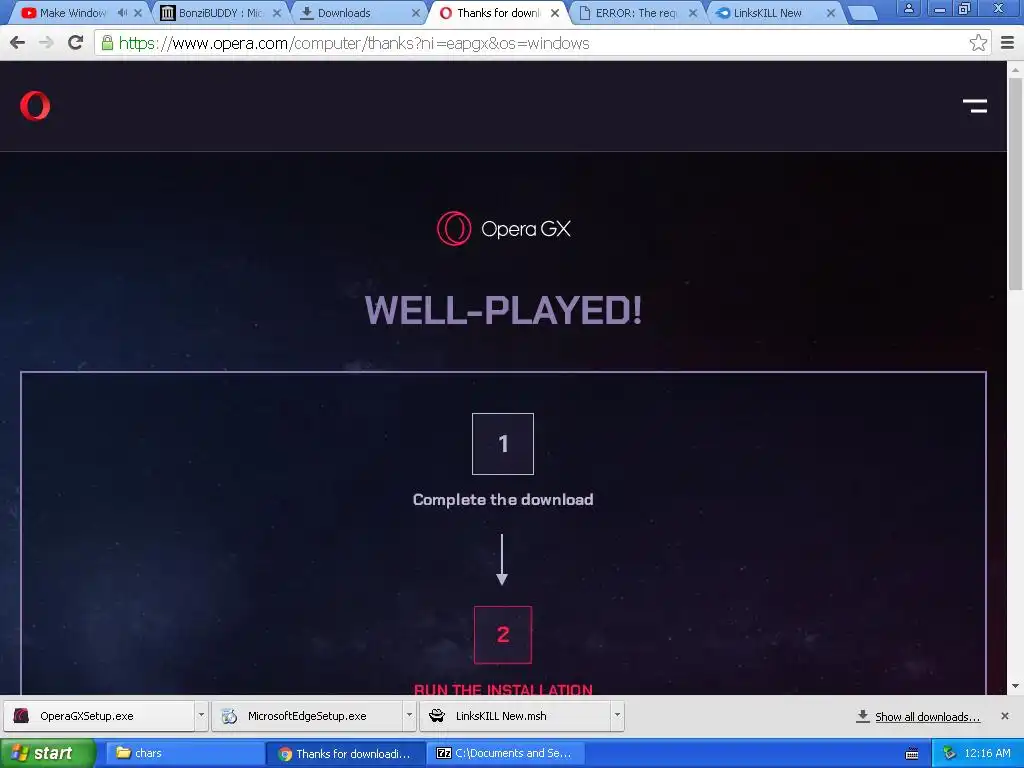This screenshot has height=768, width=1024.
Task: Click the scrollbar up arrow
Action: pos(1016,69)
